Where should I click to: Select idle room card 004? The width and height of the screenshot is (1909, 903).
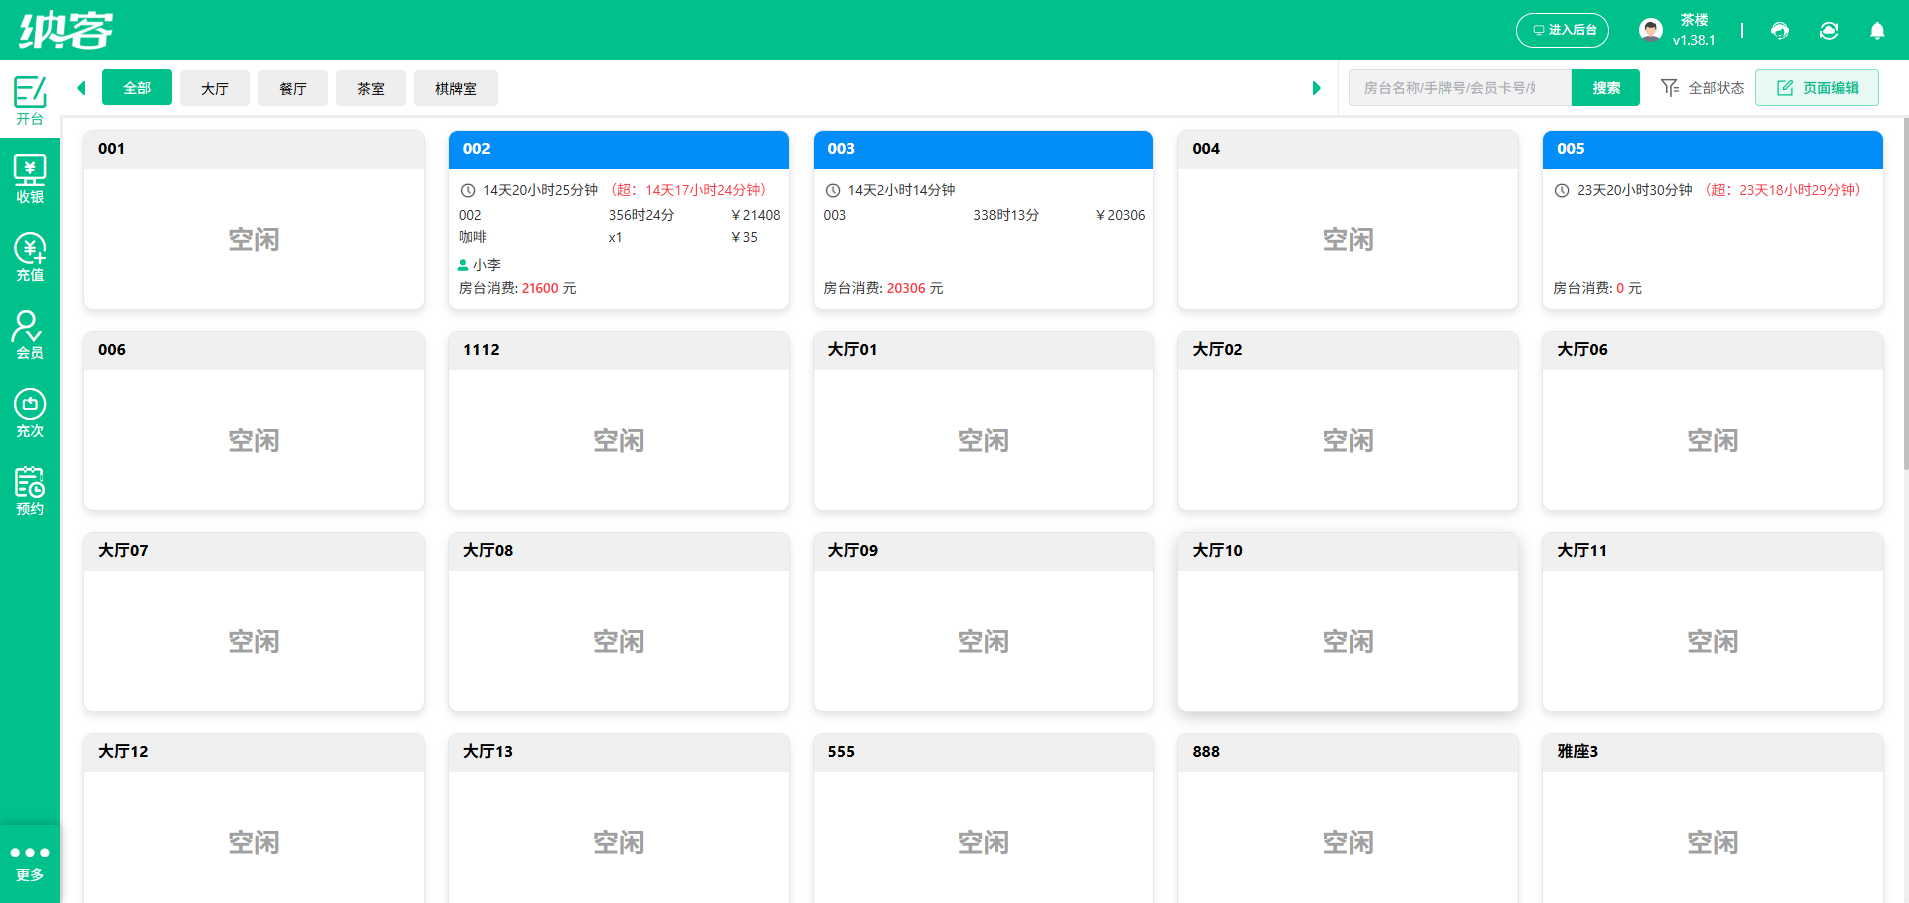(1348, 220)
